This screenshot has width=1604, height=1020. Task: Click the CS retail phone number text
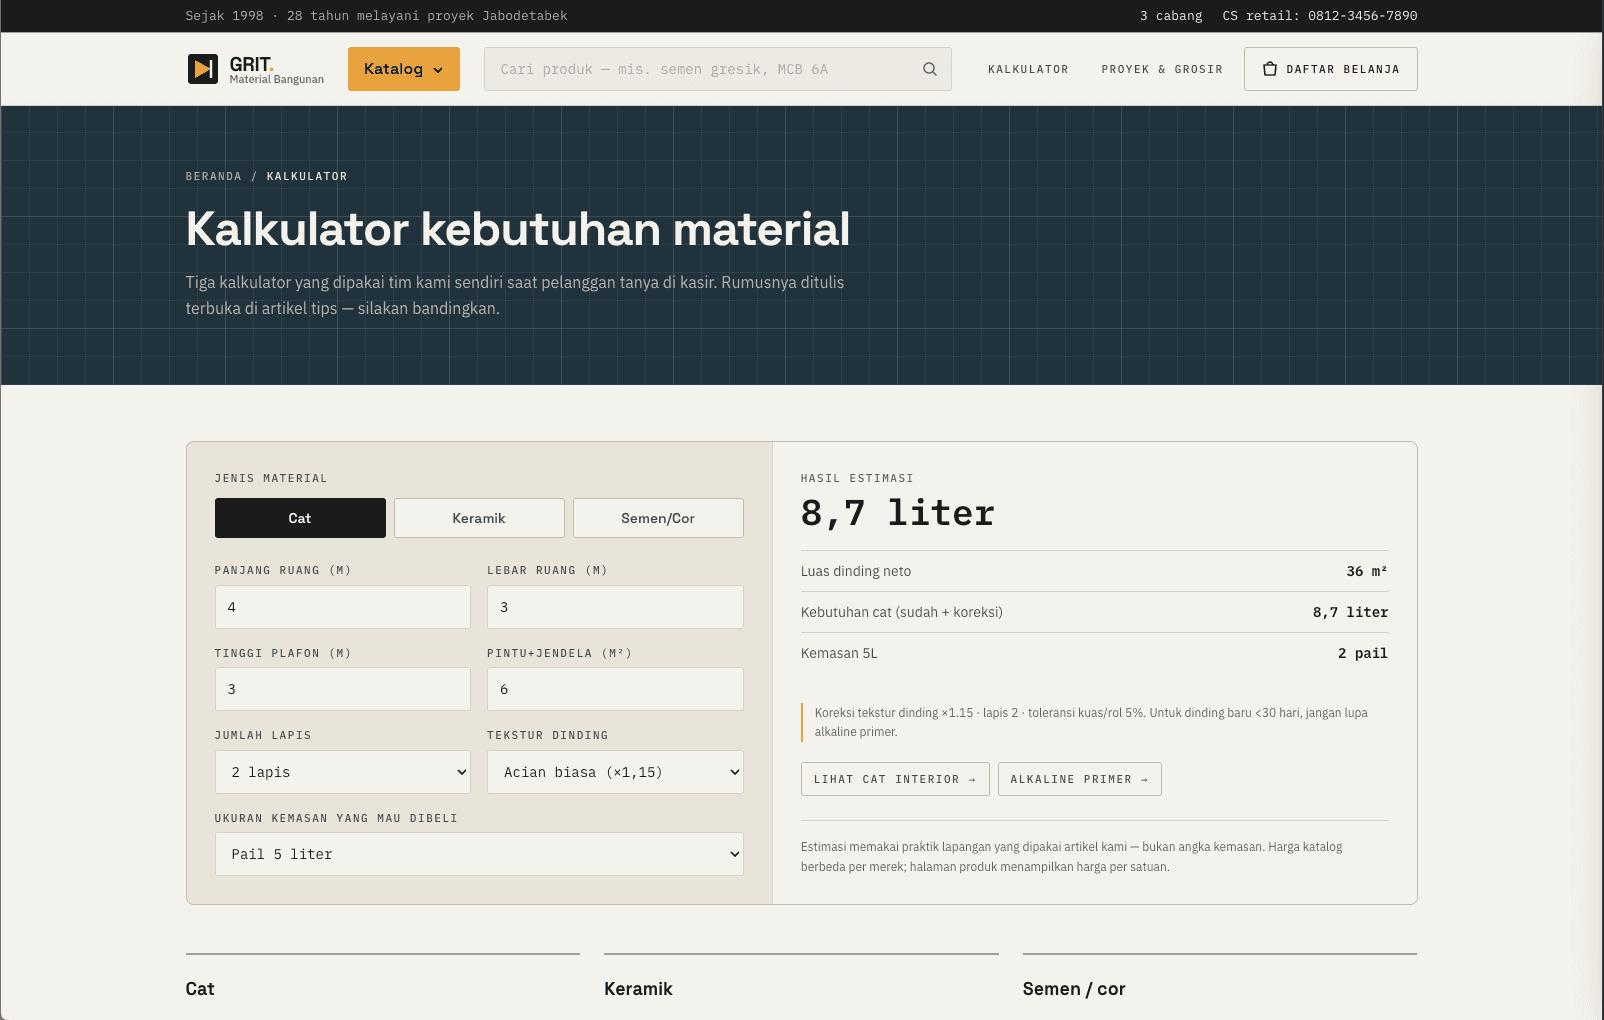point(1320,16)
